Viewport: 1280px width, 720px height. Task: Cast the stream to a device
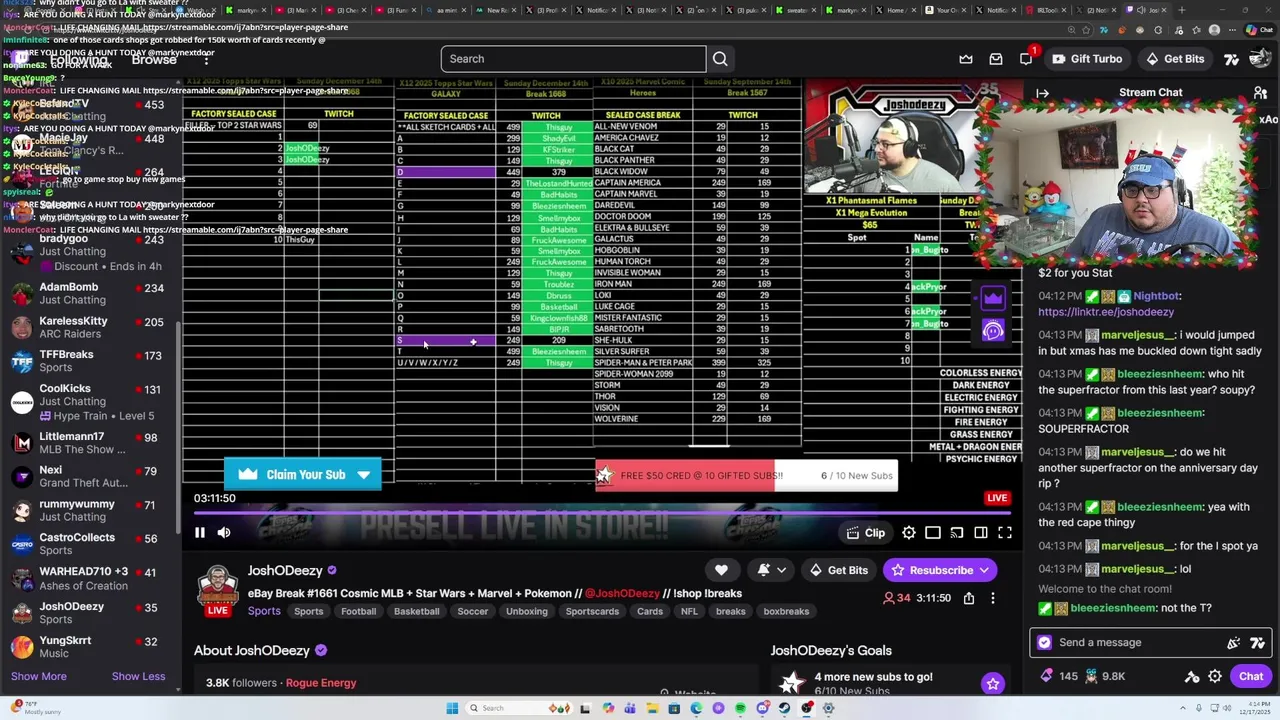tap(957, 533)
